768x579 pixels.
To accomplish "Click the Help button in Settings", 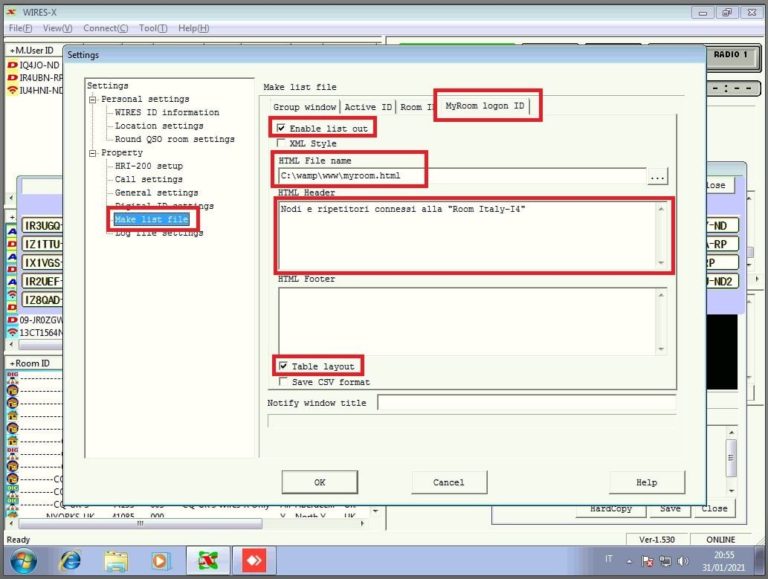I will click(647, 482).
